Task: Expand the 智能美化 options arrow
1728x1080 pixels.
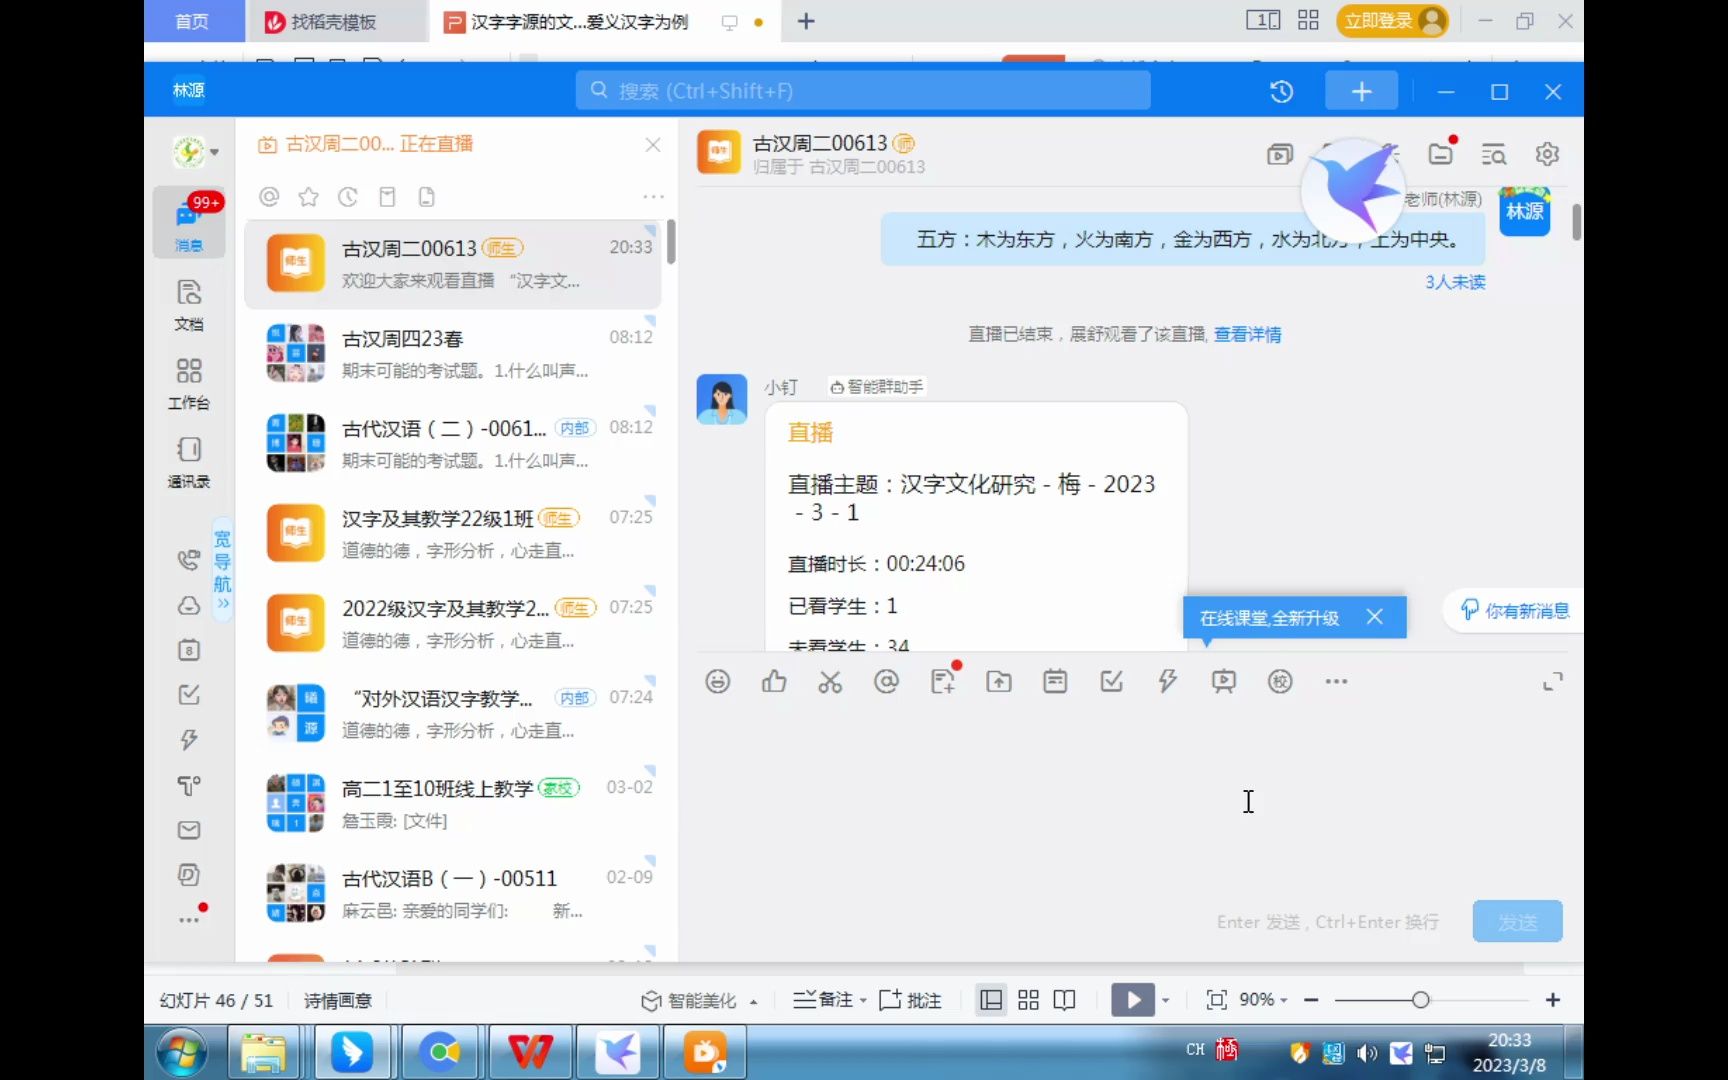Action: [x=753, y=1001]
